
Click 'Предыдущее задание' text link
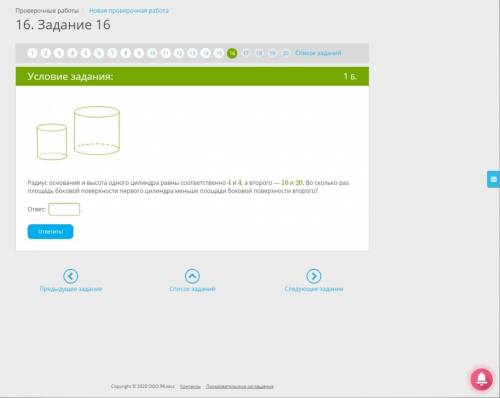(x=71, y=289)
